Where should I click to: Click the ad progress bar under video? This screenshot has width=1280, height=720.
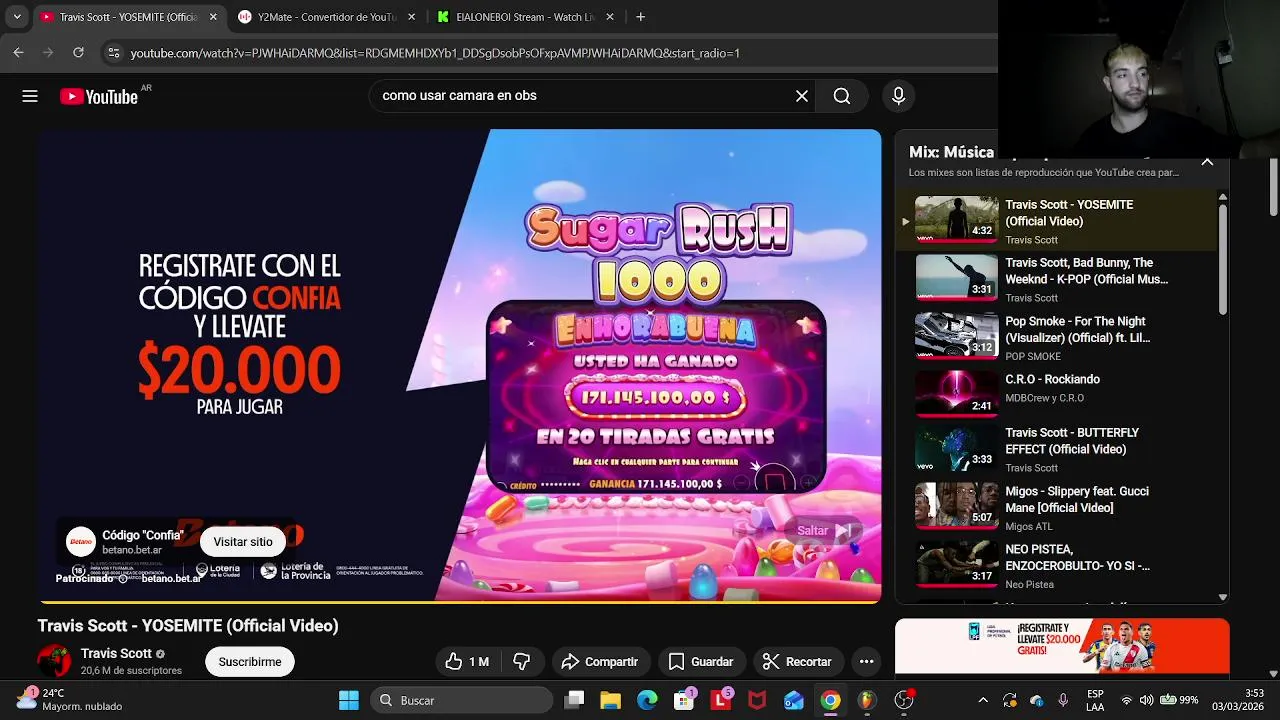tap(460, 601)
